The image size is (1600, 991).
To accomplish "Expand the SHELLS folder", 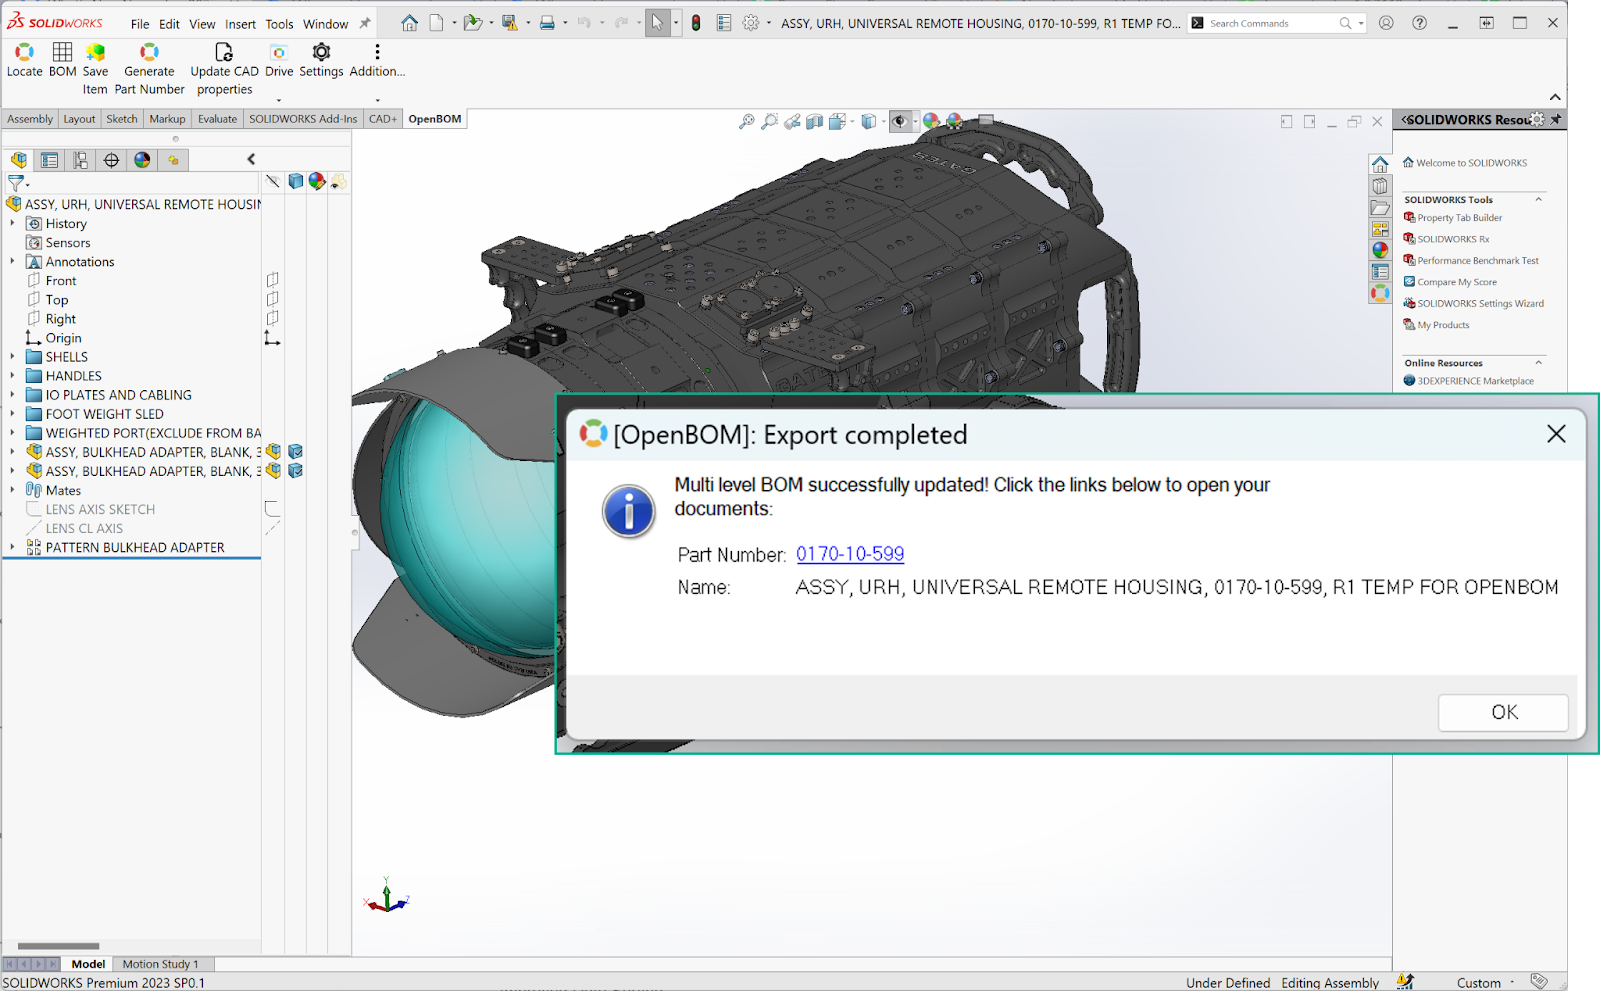I will (13, 357).
